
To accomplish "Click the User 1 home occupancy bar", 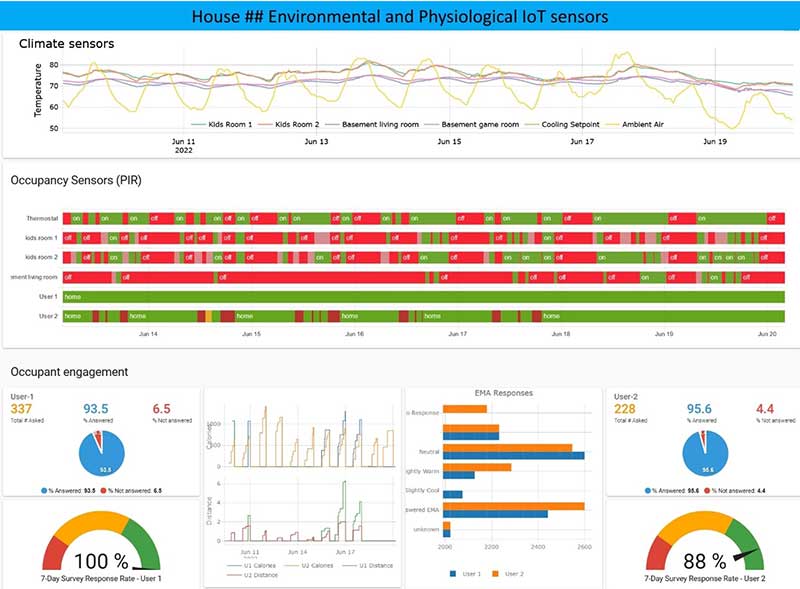I will click(420, 297).
